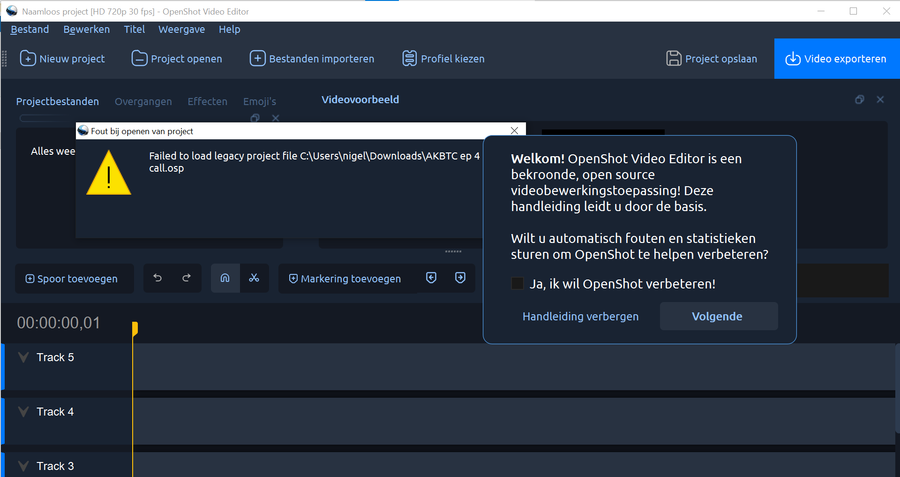The height and width of the screenshot is (477, 900).
Task: Maximize the OpenShot window
Action: point(853,11)
